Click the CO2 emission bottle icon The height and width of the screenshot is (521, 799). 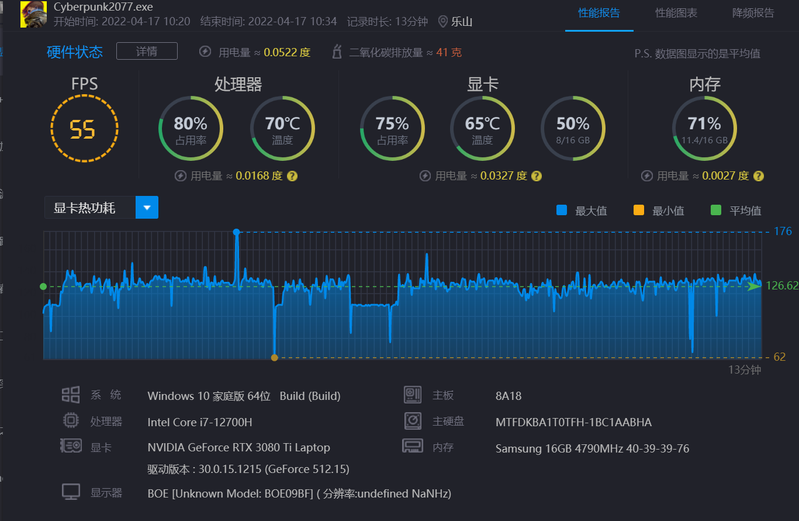pos(337,52)
